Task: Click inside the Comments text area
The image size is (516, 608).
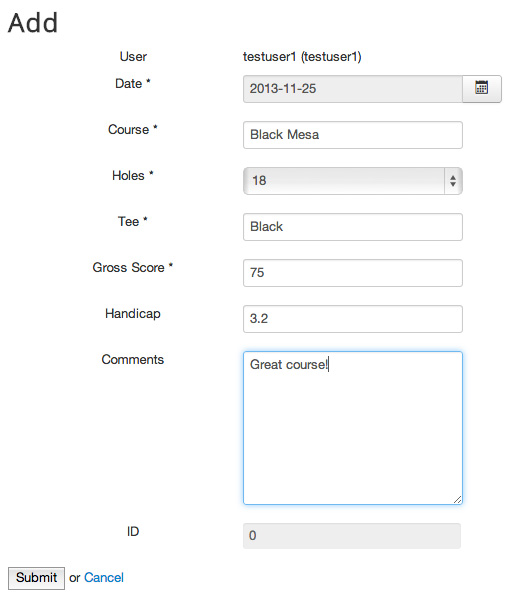Action: click(352, 428)
